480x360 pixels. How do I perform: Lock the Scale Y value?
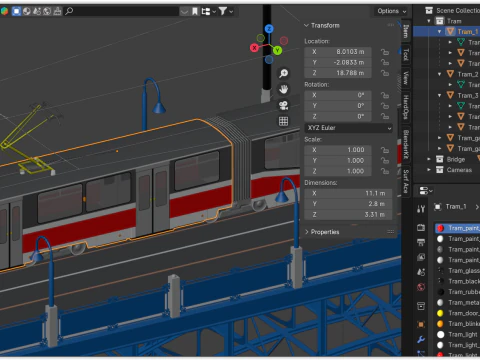[x=385, y=161]
